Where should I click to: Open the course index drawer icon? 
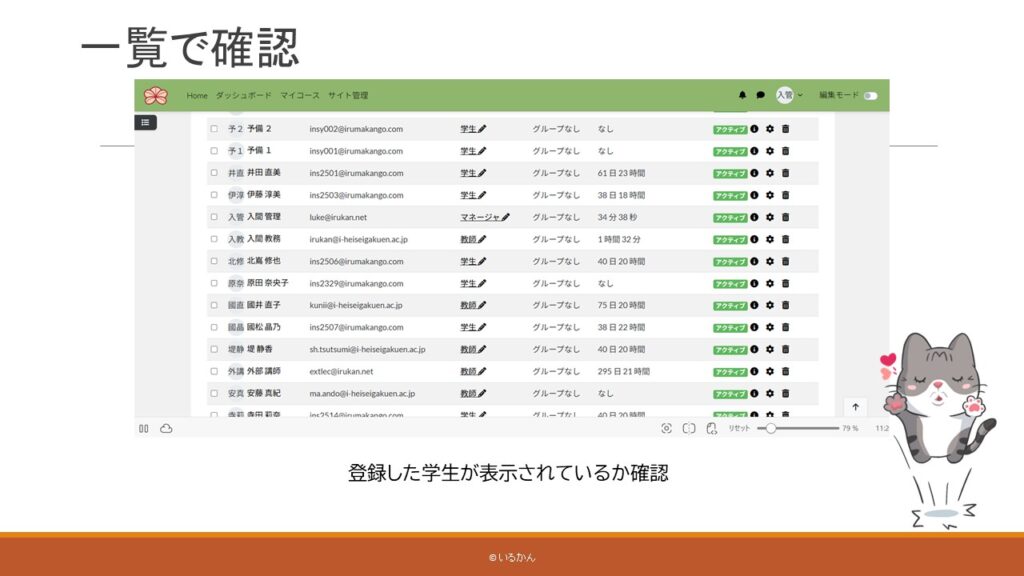point(146,122)
